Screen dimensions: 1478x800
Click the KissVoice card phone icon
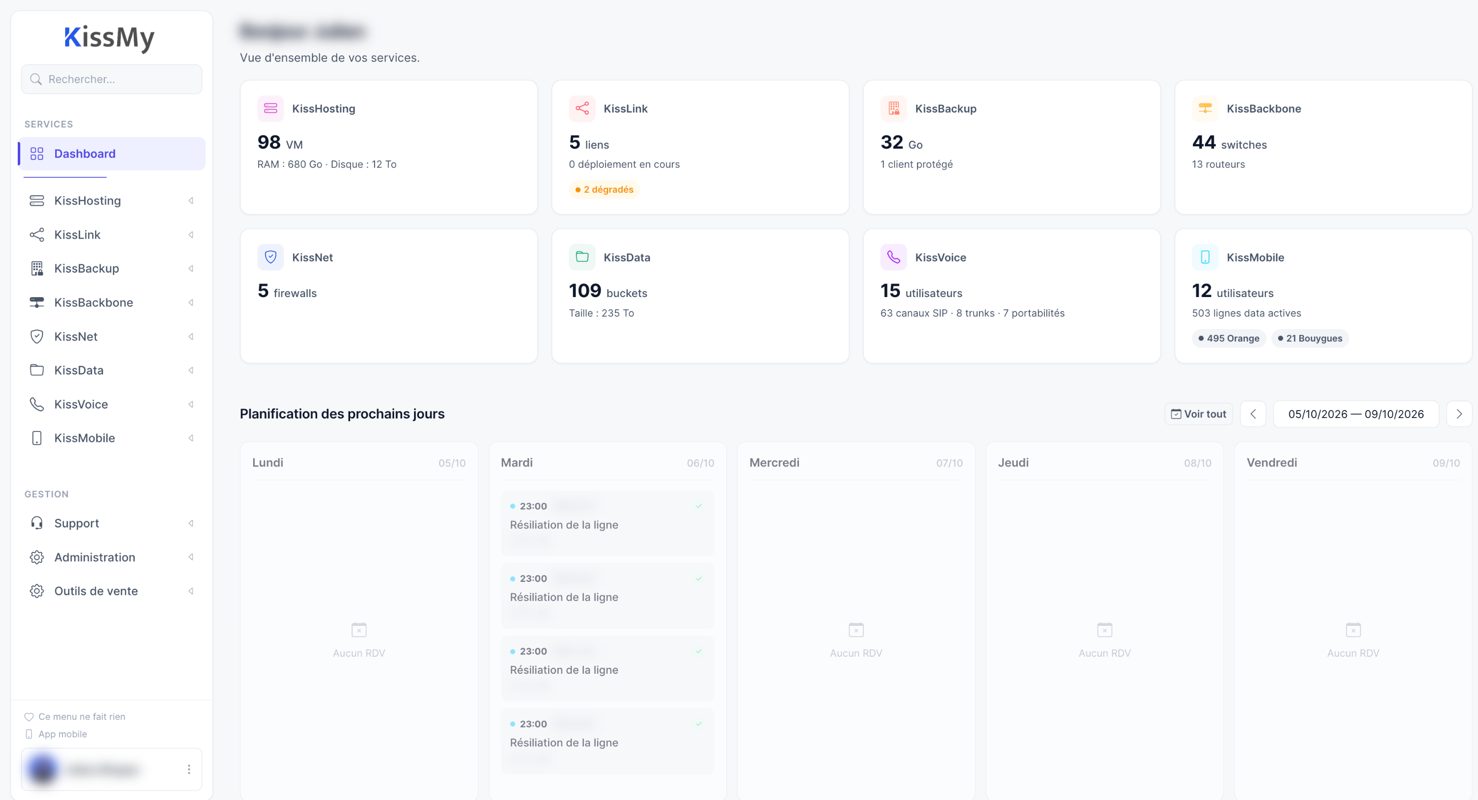(894, 257)
